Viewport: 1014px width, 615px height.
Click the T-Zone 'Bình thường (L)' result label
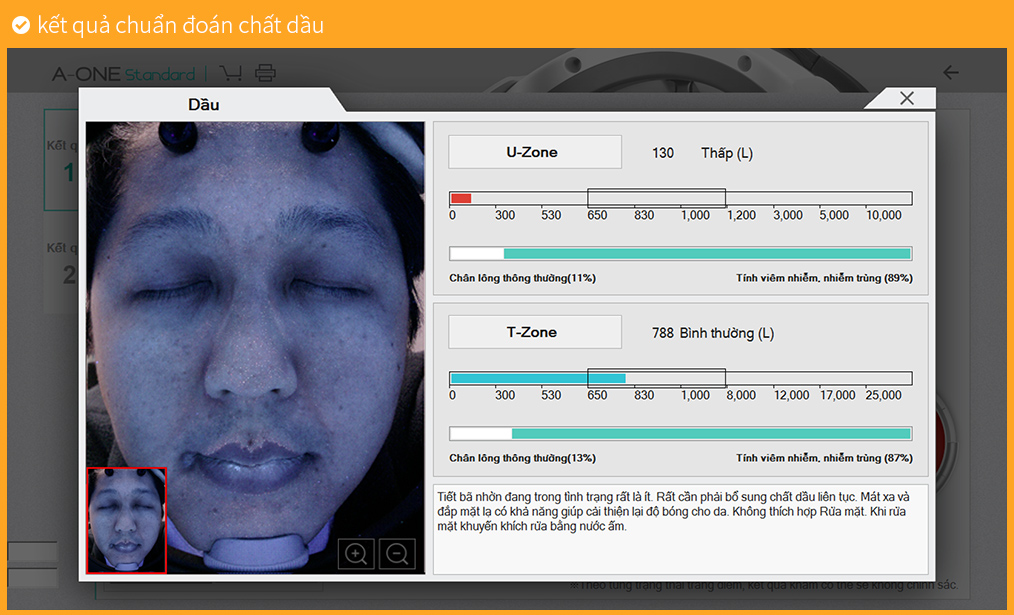click(x=727, y=333)
